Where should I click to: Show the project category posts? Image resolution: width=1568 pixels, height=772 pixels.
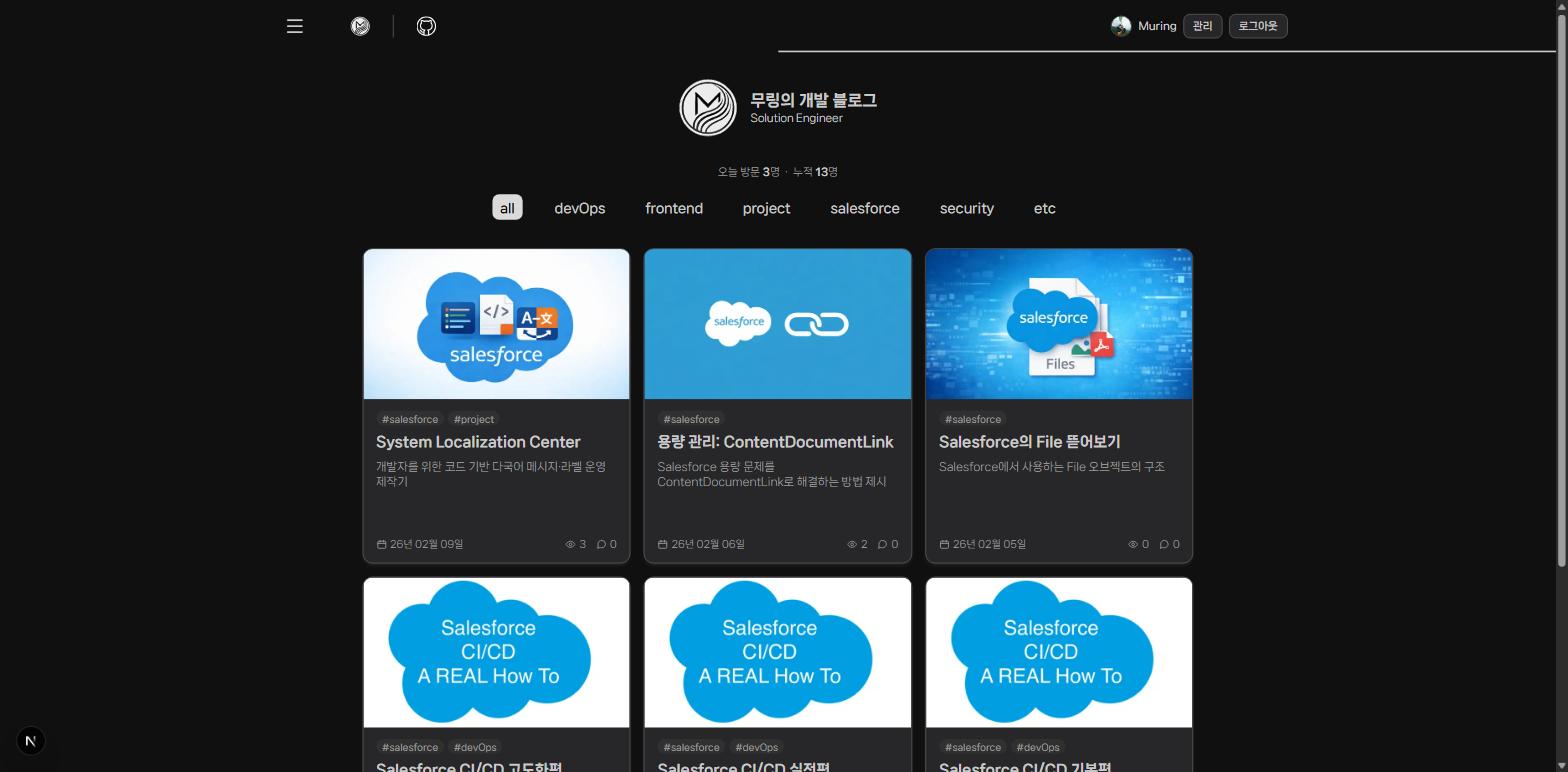766,208
